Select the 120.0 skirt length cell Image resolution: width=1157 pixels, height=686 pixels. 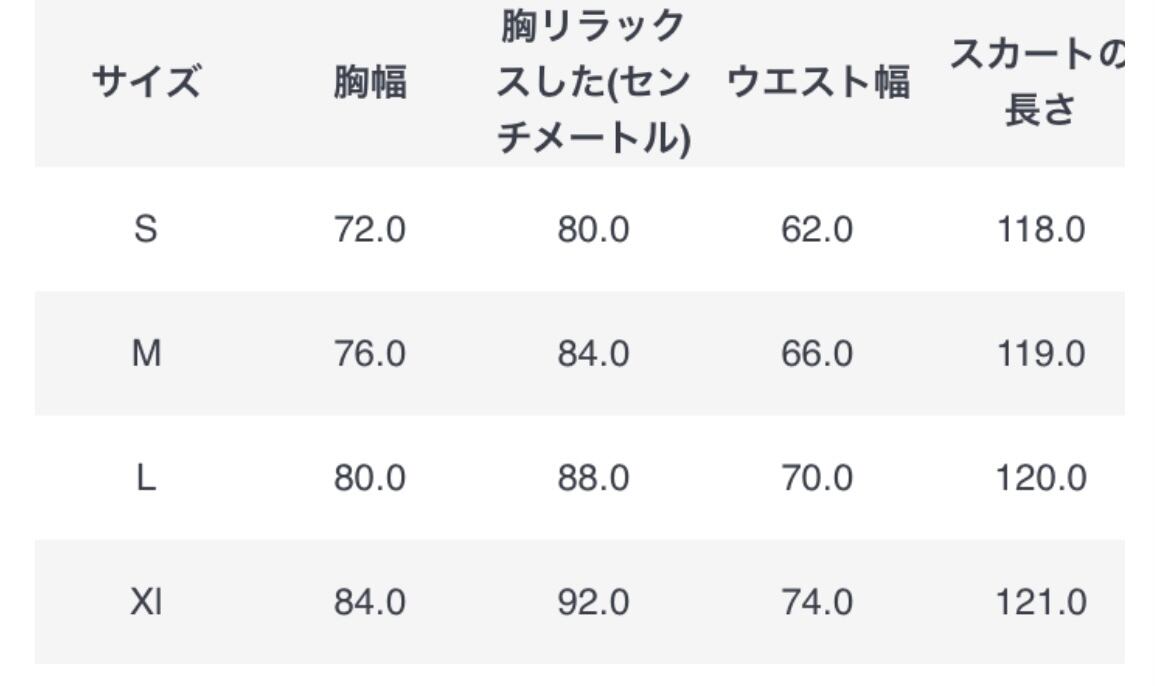[1040, 479]
